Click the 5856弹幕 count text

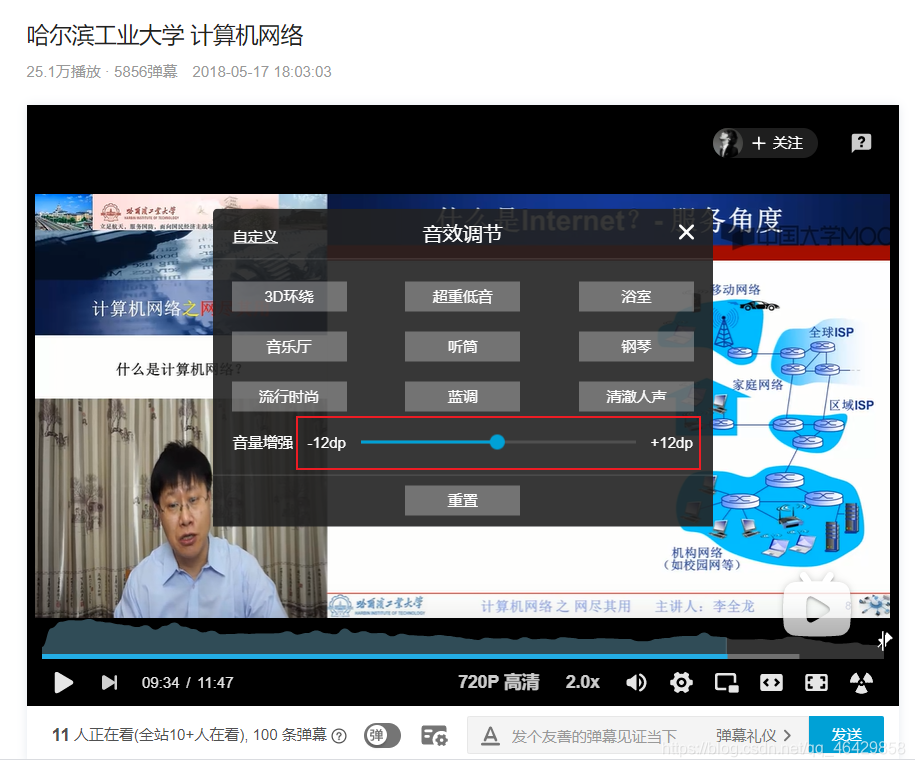(146, 72)
